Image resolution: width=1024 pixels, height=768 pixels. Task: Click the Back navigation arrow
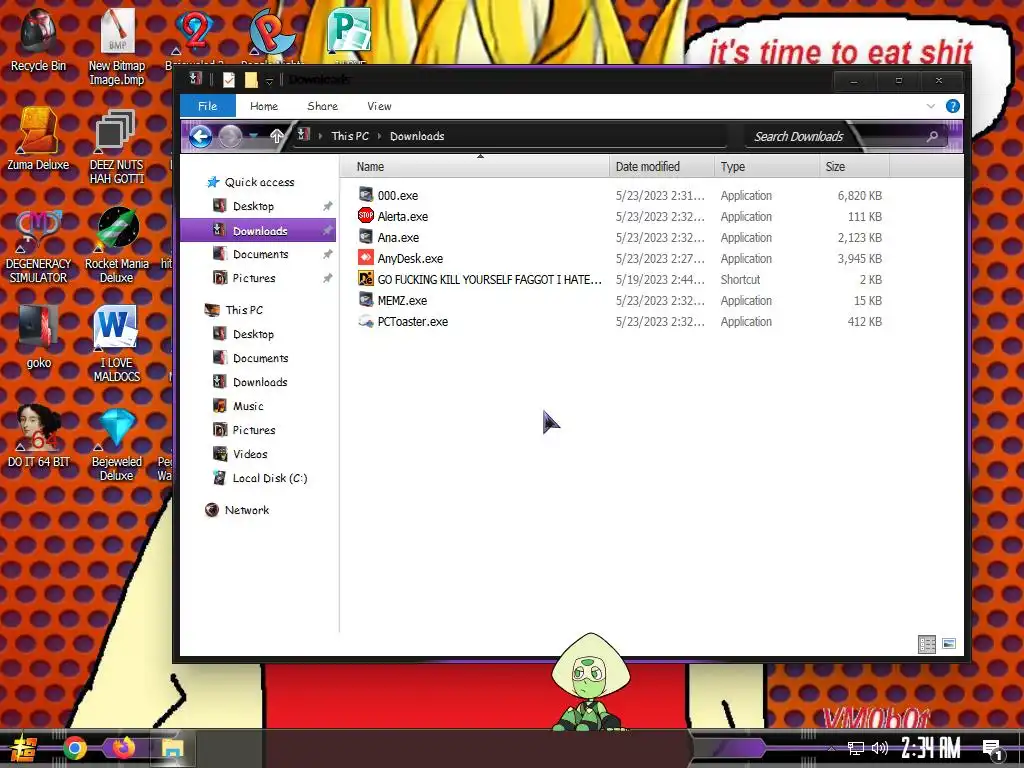point(200,136)
